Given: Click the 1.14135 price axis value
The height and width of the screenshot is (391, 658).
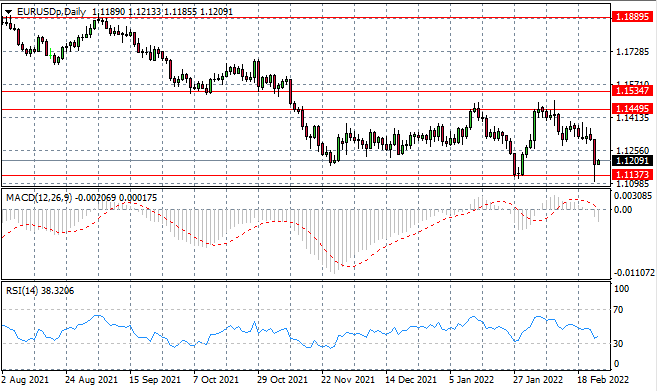Looking at the screenshot, I should click(632, 117).
